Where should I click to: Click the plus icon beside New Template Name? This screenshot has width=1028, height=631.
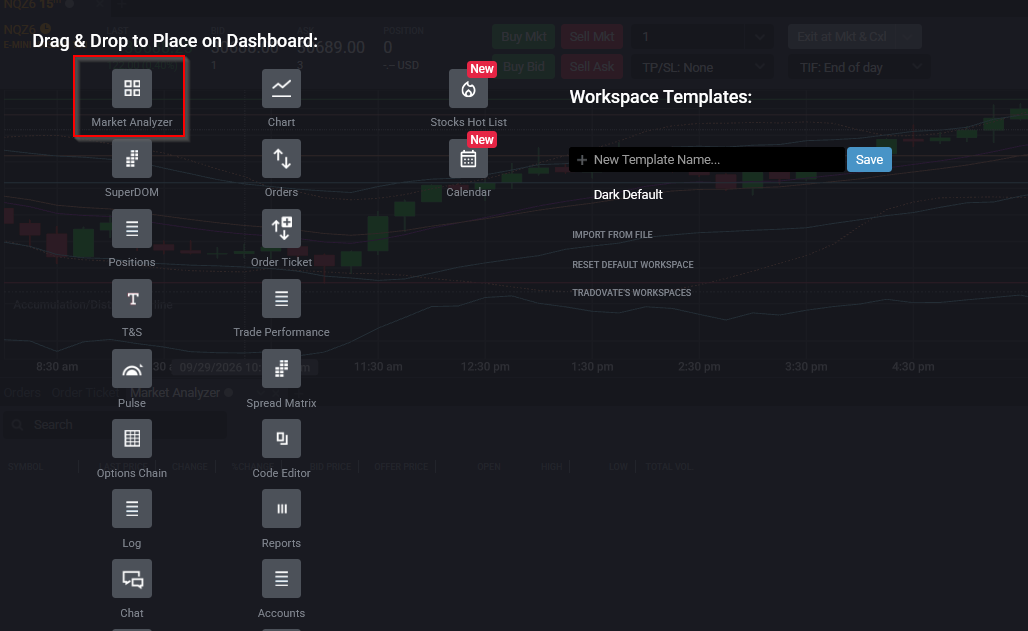click(582, 159)
